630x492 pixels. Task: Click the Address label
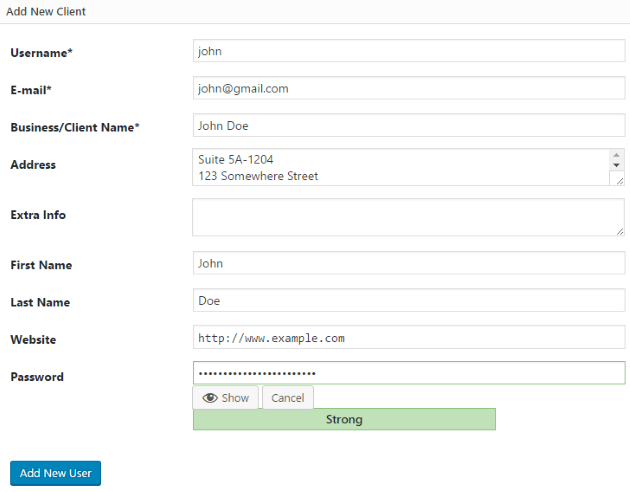pyautogui.click(x=33, y=165)
